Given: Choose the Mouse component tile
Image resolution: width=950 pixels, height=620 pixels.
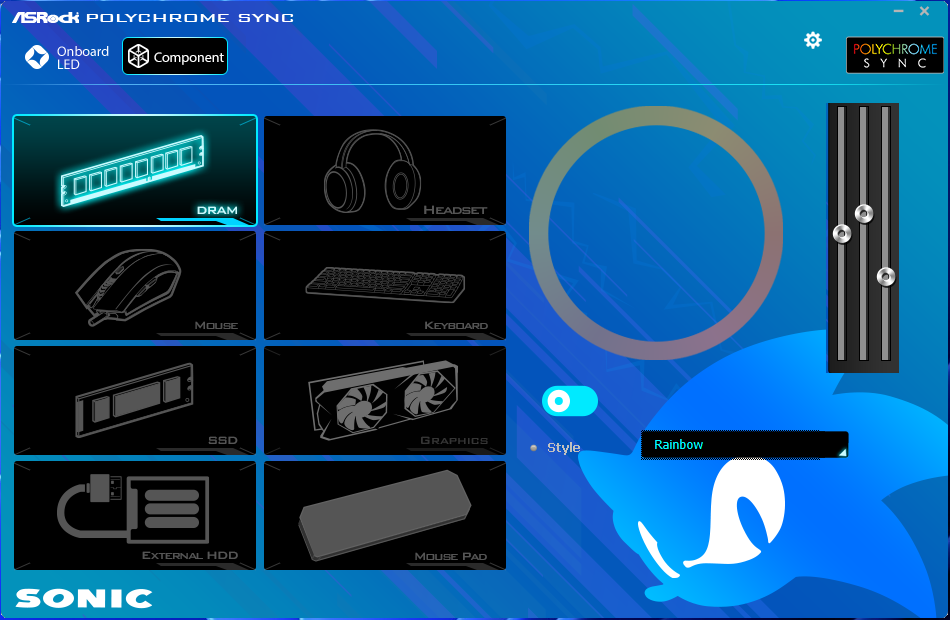Looking at the screenshot, I should (x=135, y=285).
